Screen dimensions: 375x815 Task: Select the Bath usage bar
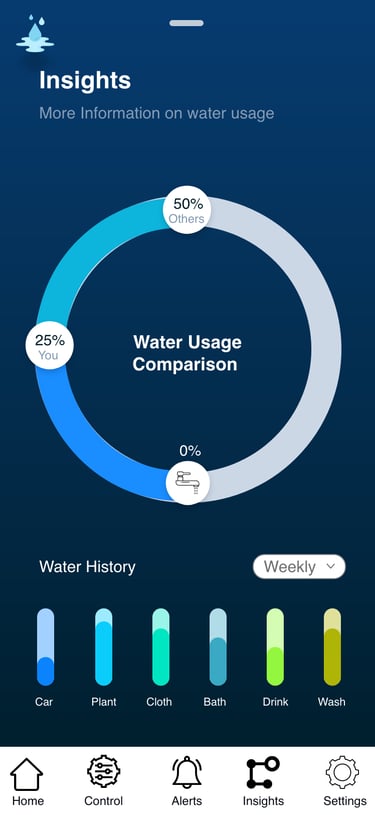[x=218, y=647]
